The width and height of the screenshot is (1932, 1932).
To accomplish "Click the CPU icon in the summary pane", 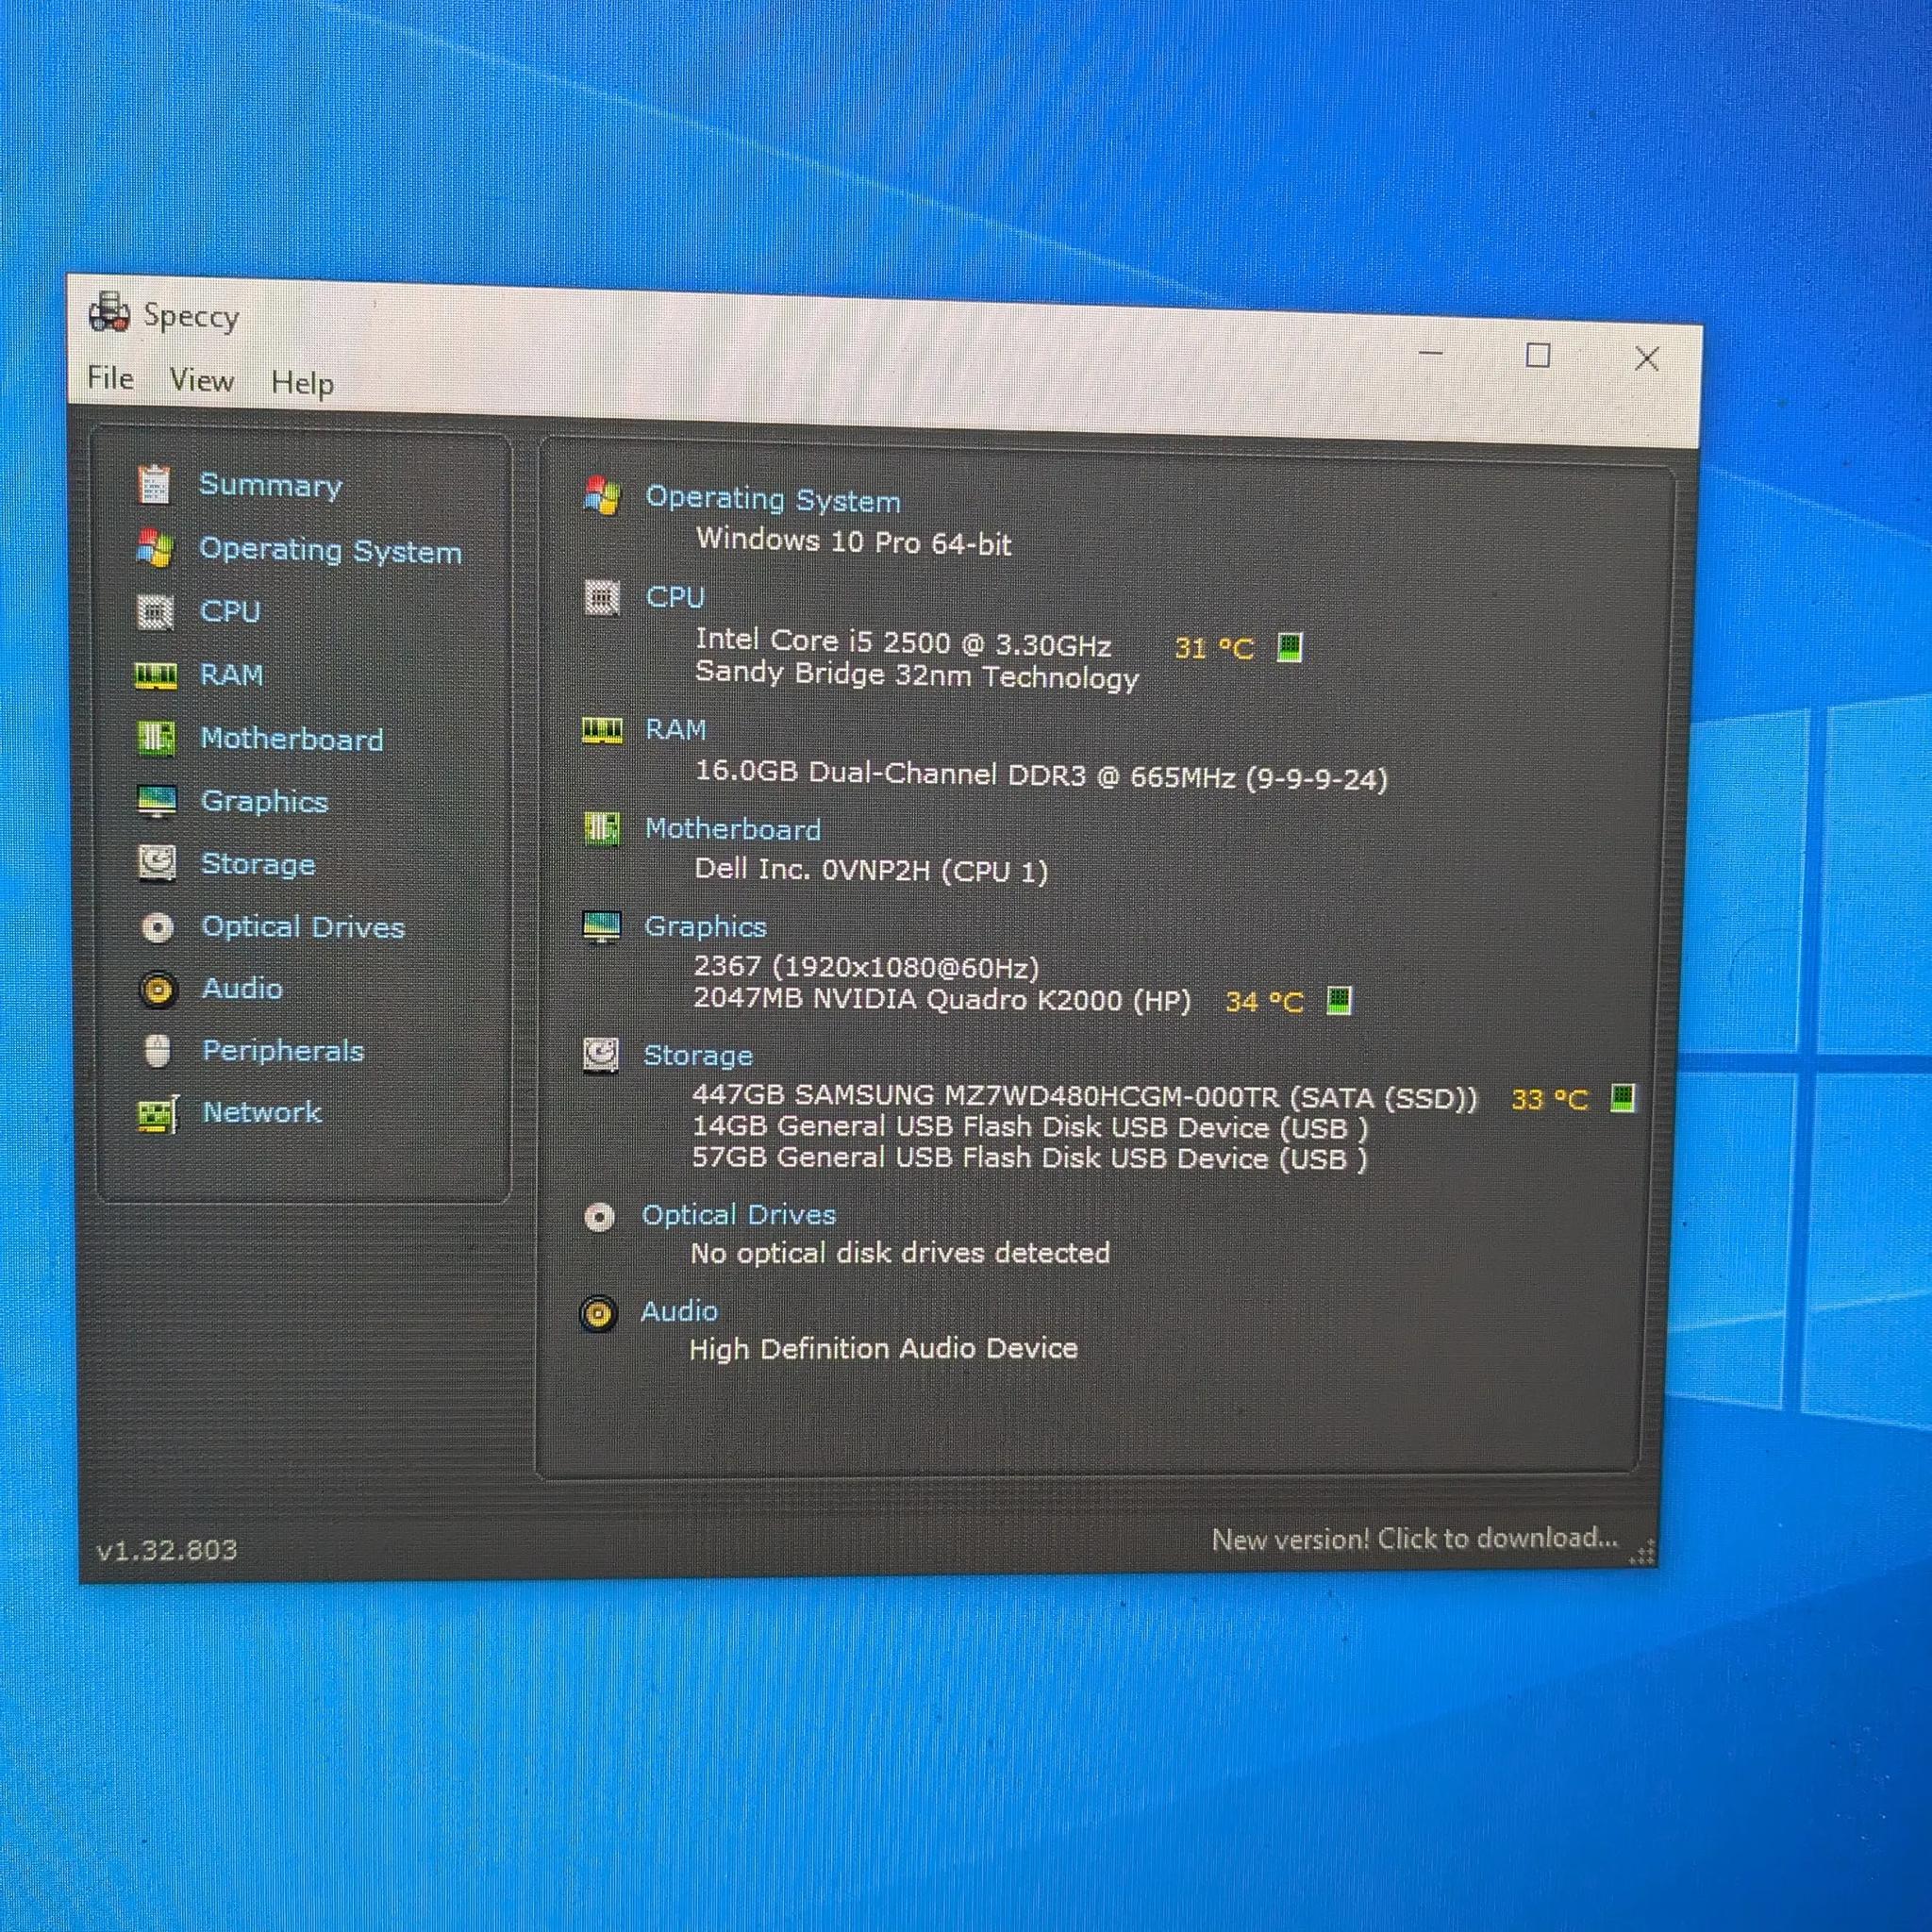I will tap(602, 598).
